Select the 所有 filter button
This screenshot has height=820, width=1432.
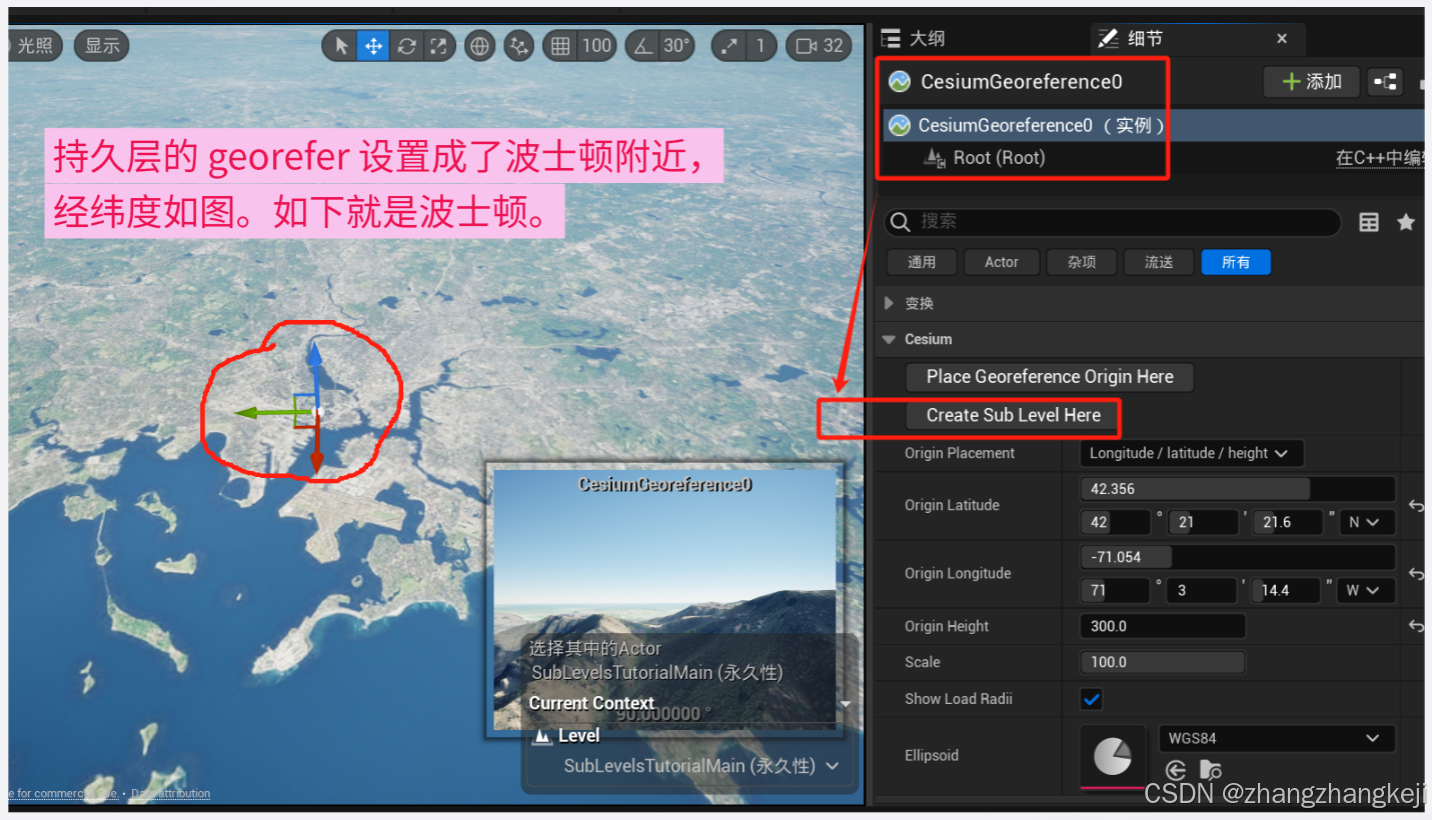pyautogui.click(x=1236, y=262)
